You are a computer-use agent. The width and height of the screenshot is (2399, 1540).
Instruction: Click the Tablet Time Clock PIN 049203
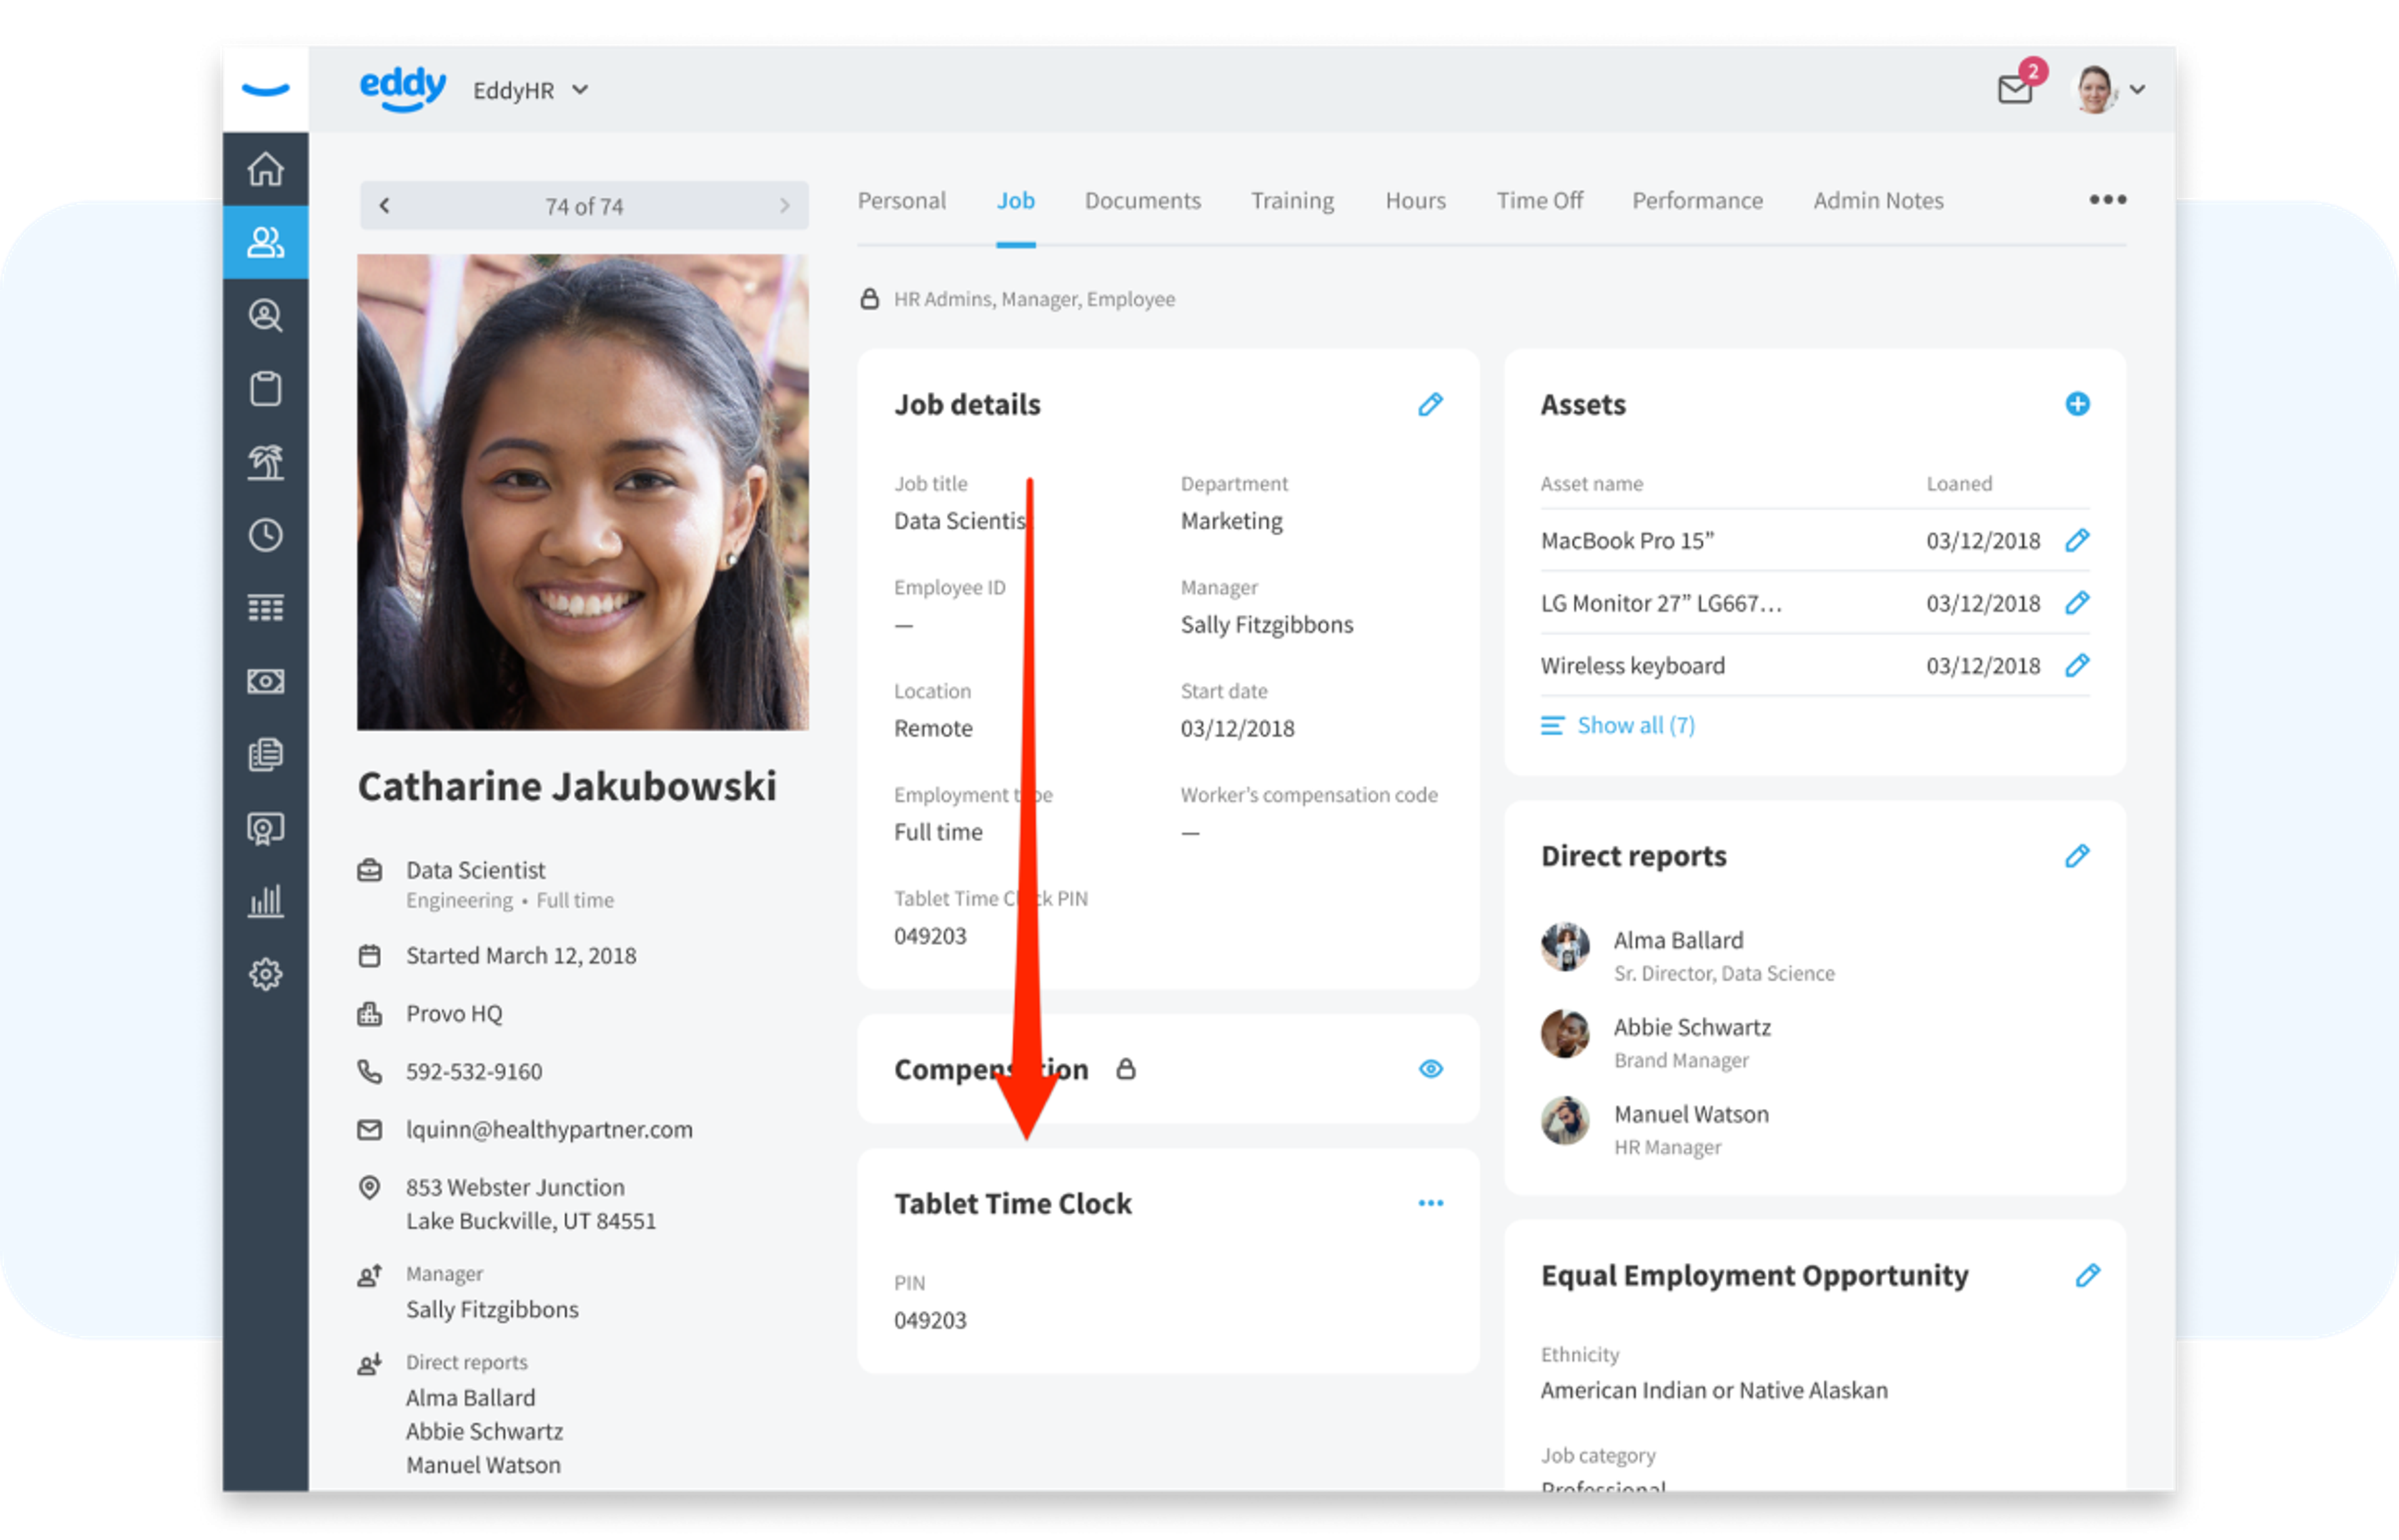point(930,1320)
